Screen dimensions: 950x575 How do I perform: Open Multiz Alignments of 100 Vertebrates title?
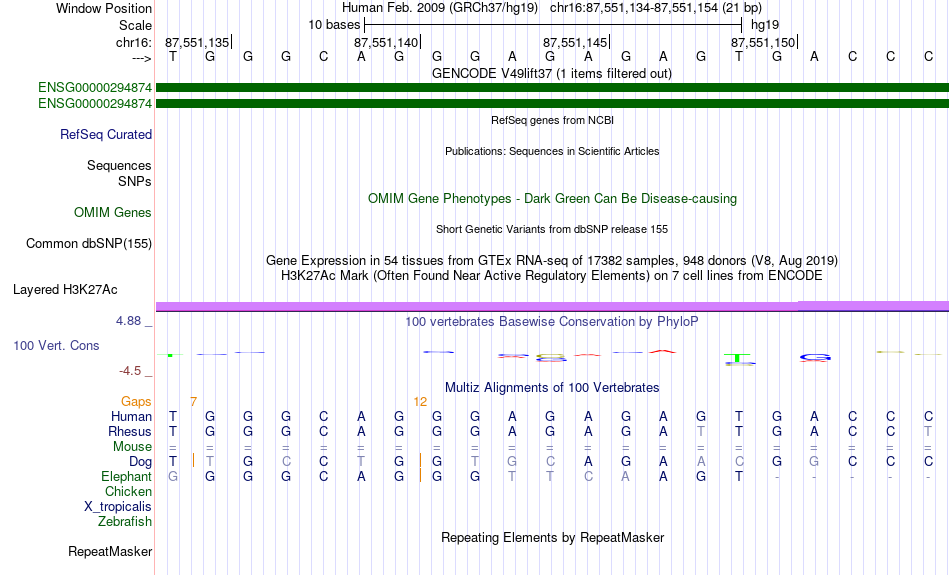(552, 388)
